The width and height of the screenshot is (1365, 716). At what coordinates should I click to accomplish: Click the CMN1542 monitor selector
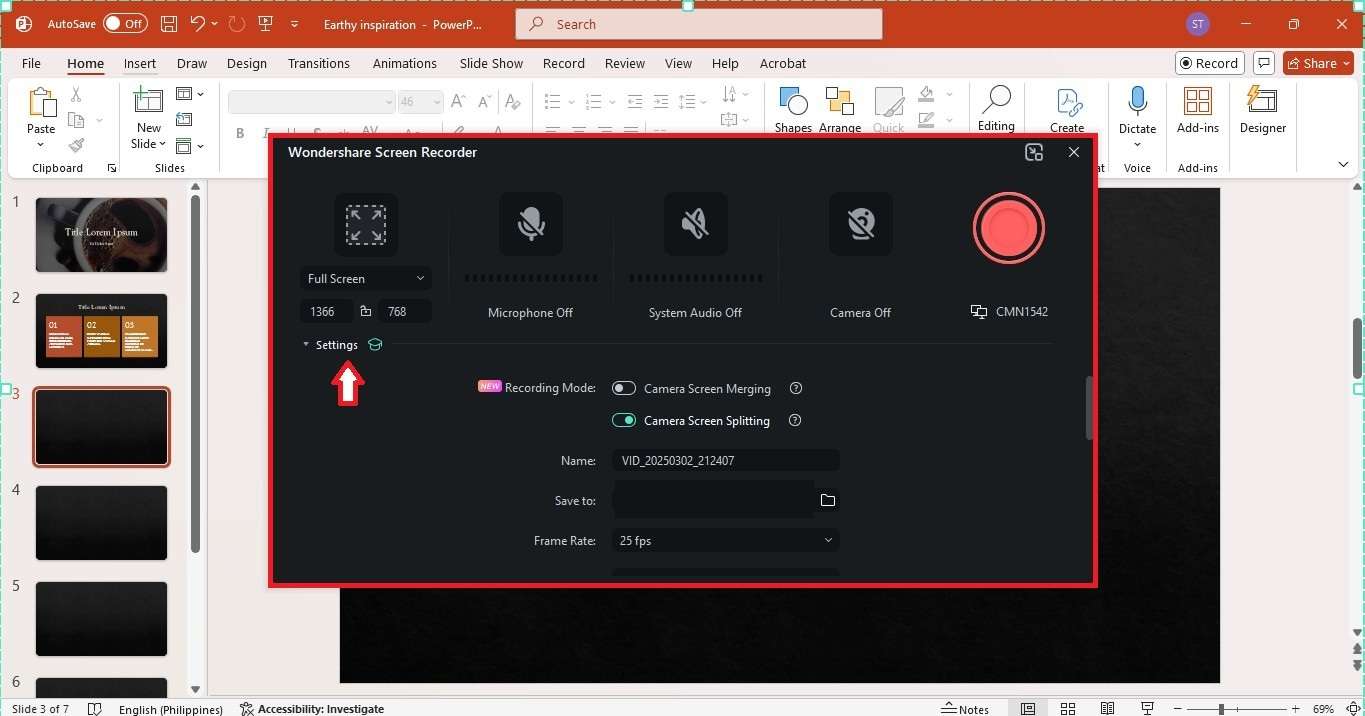pyautogui.click(x=1010, y=312)
